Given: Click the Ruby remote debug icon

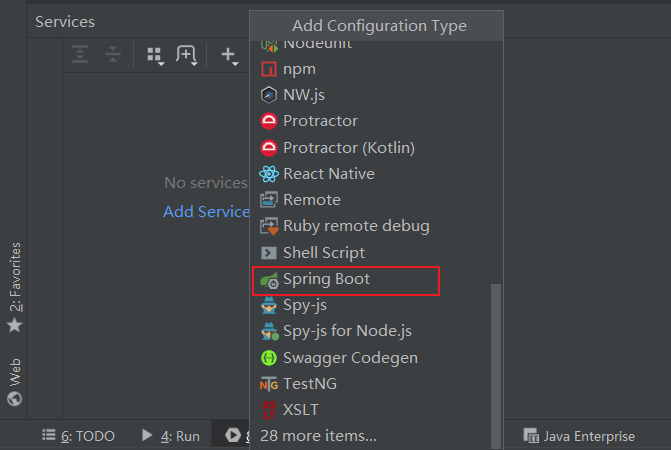Looking at the screenshot, I should (x=269, y=226).
